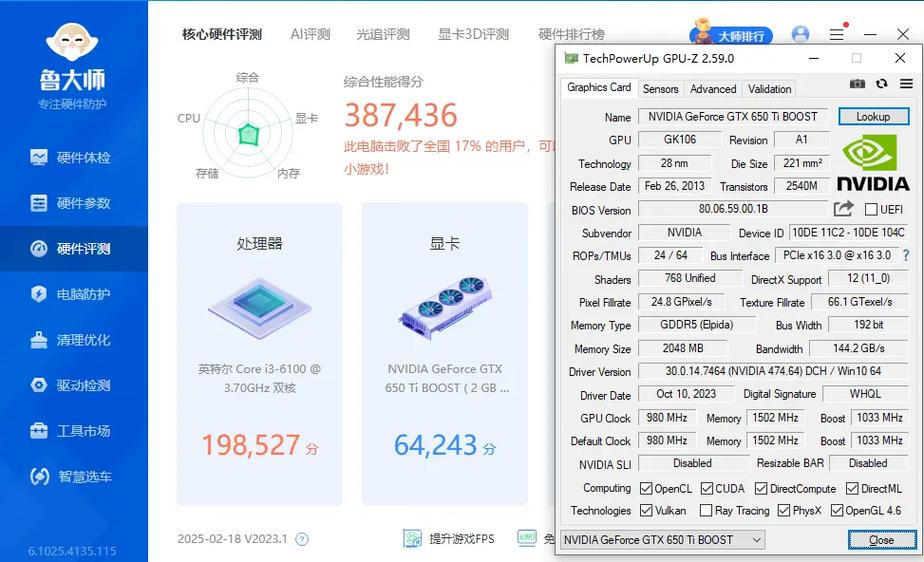Switch to the Sensors tab

(660, 89)
